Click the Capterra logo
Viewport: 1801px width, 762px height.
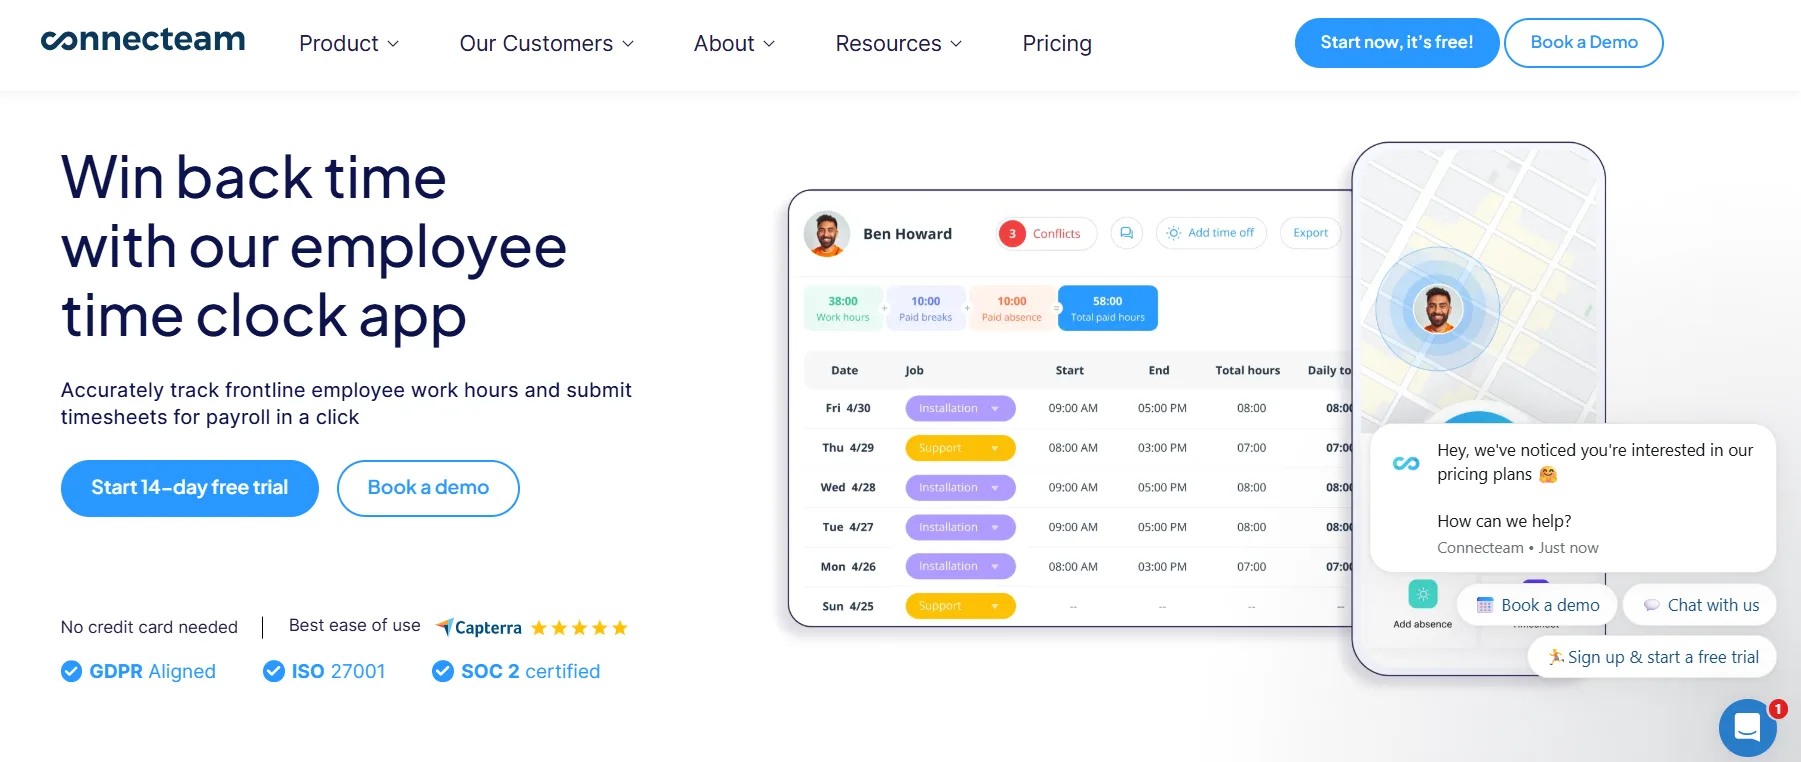[x=479, y=628]
